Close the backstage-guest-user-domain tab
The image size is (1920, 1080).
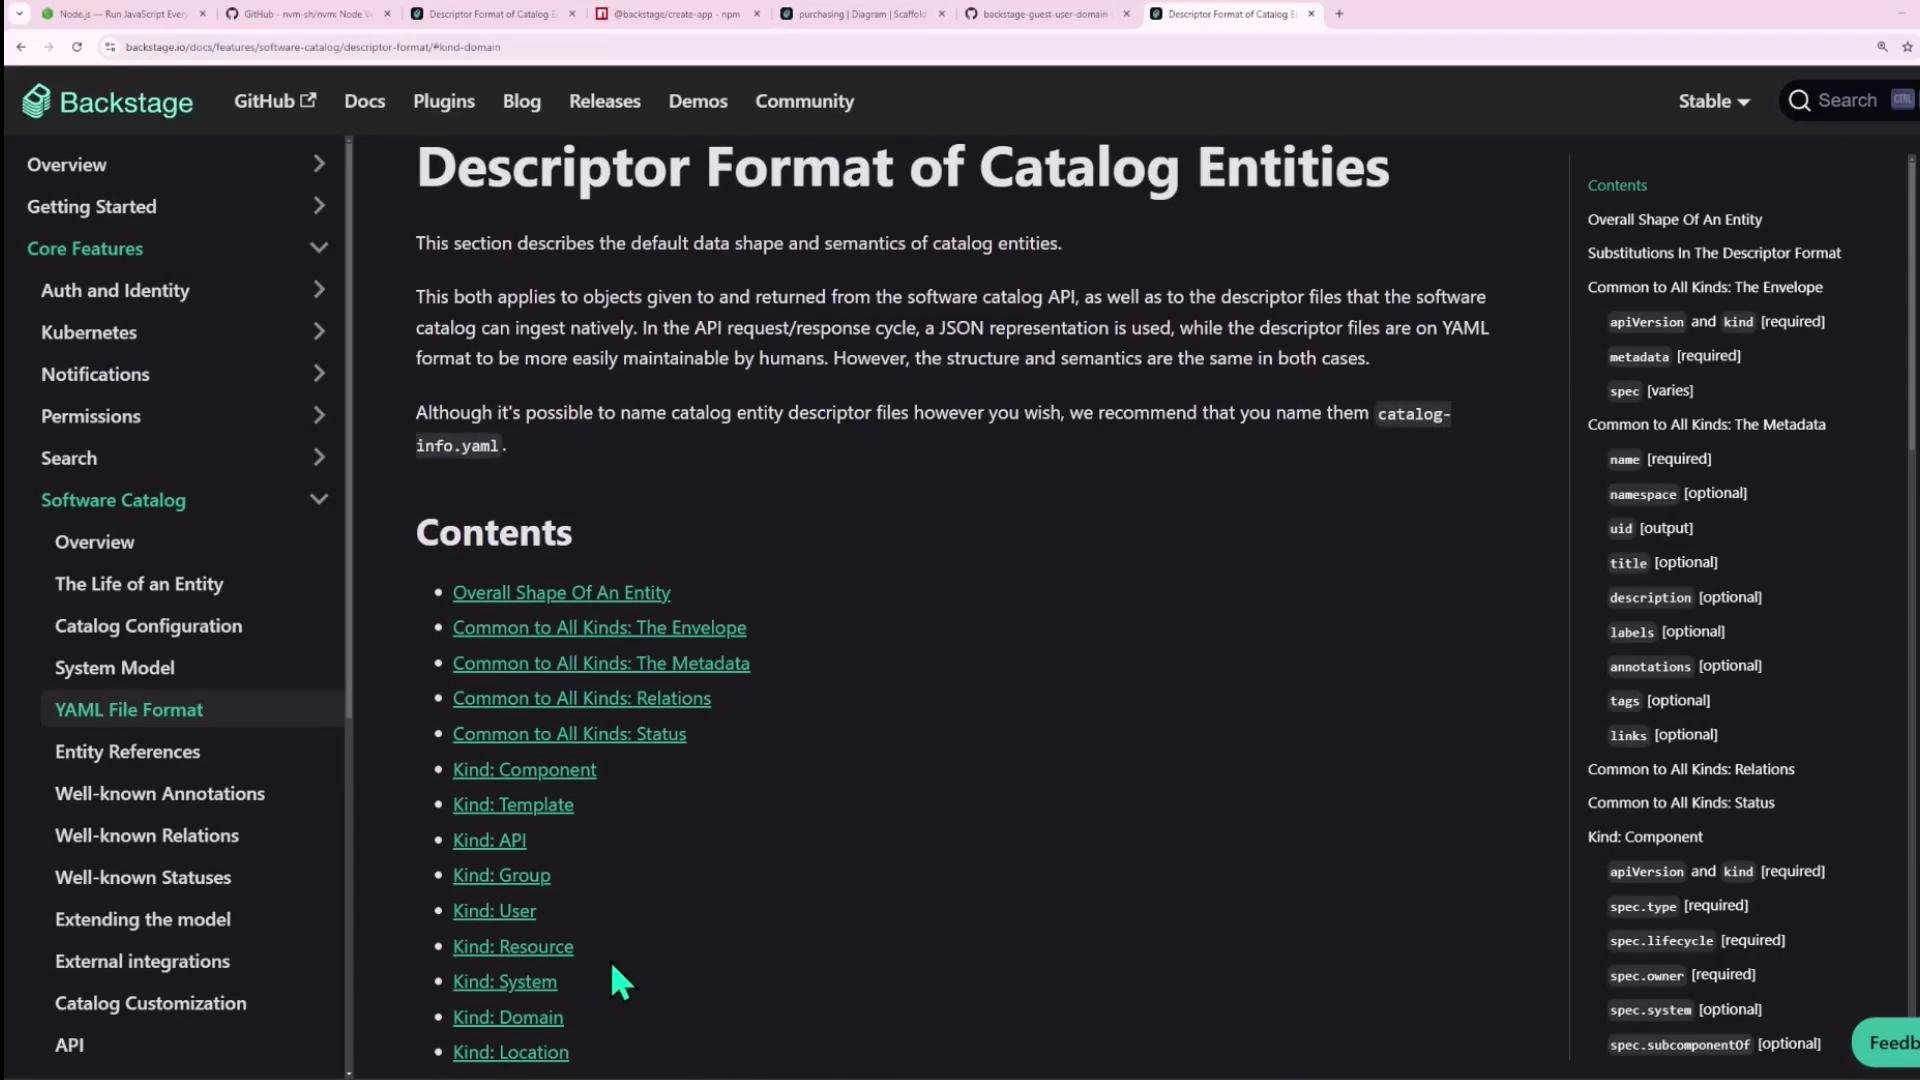(1126, 14)
